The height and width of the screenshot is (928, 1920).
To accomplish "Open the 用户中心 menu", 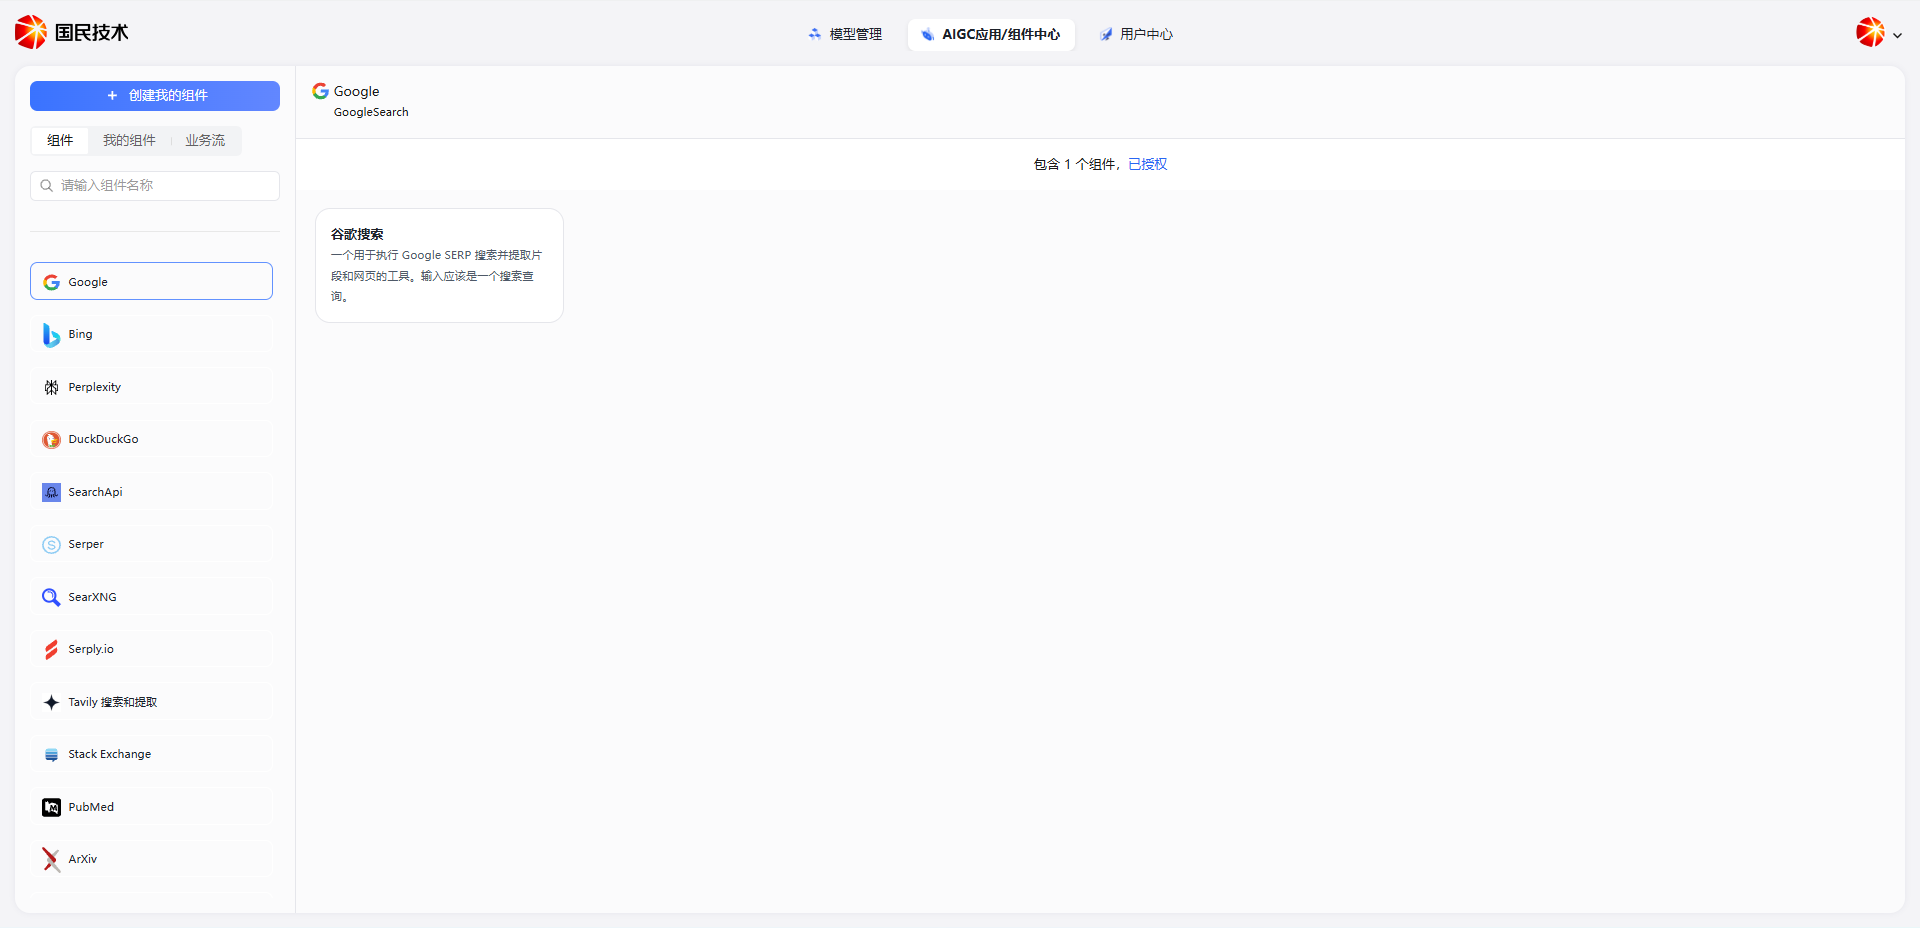I will coord(1136,34).
